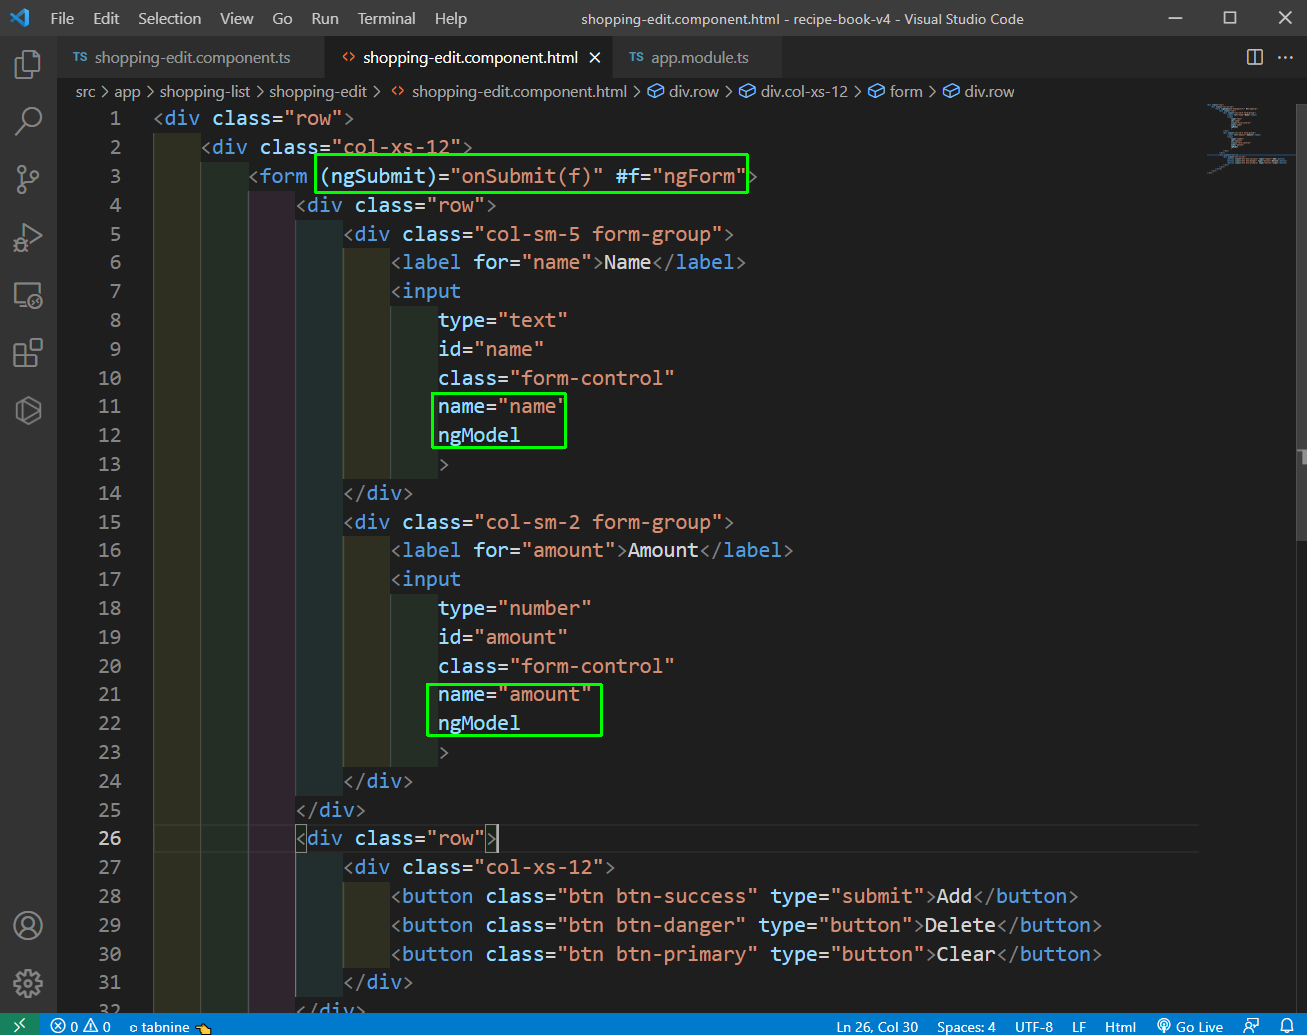Open the Edit menu
Viewport: 1307px width, 1035px height.
[106, 18]
